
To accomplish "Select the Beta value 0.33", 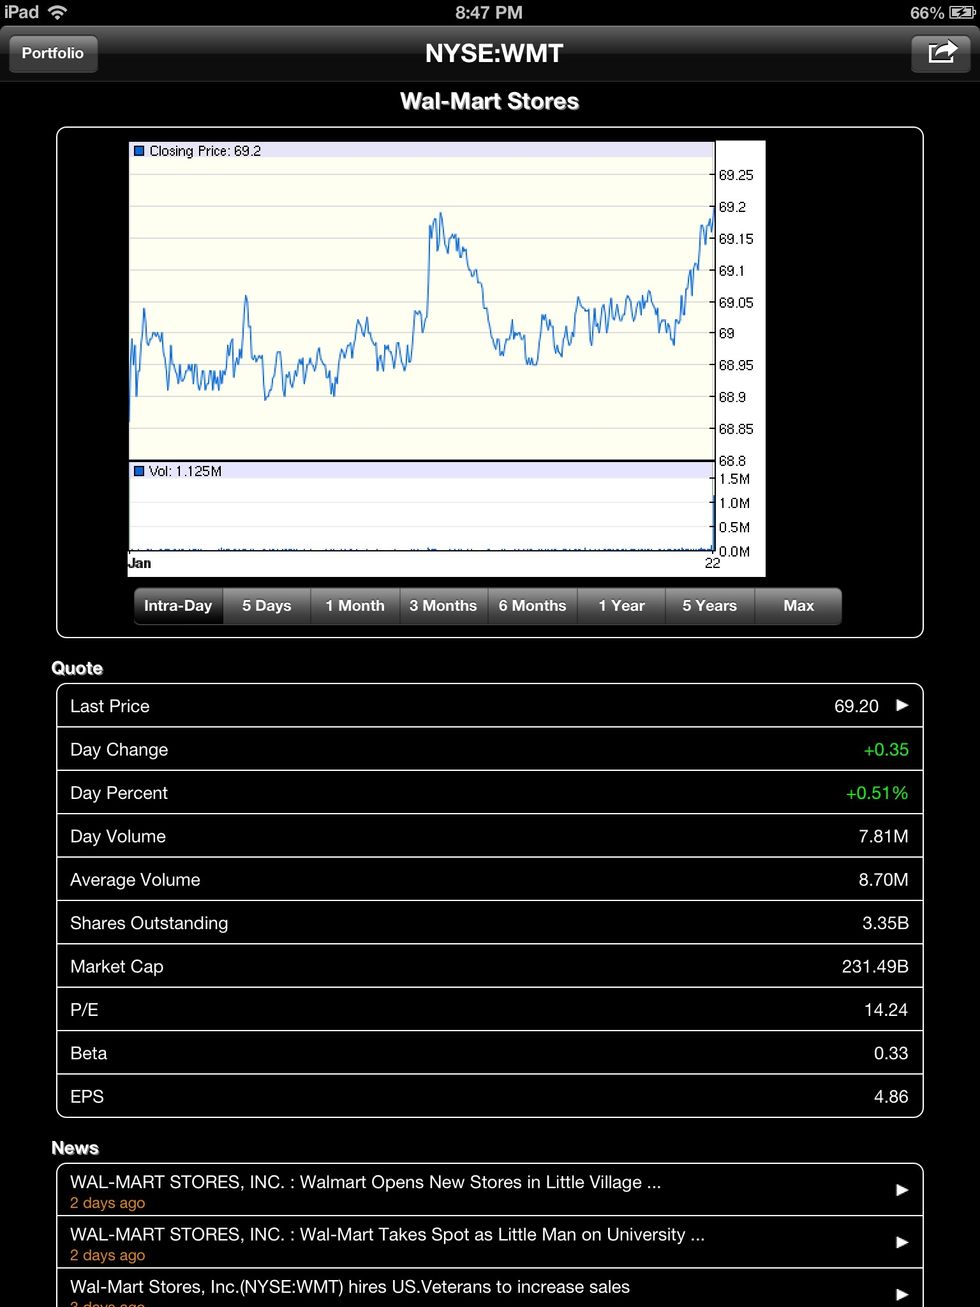I will pos(891,1054).
